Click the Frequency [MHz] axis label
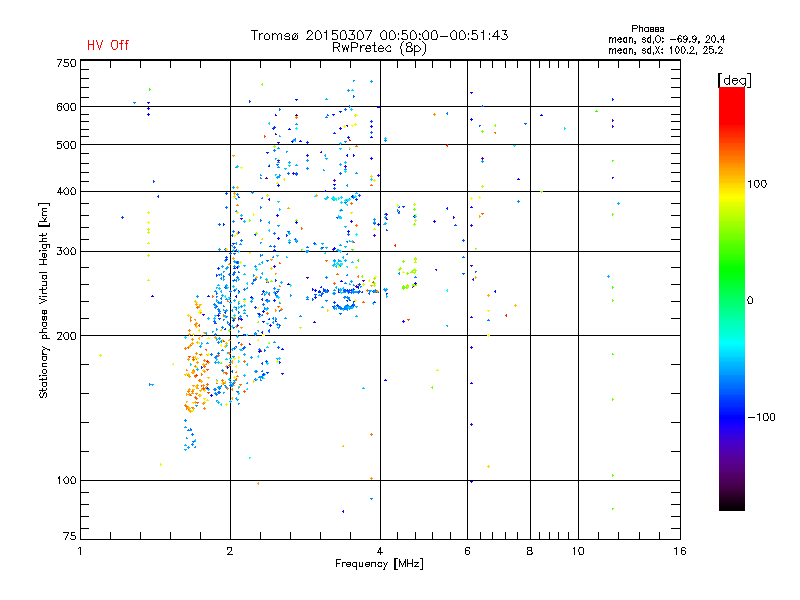 (379, 565)
